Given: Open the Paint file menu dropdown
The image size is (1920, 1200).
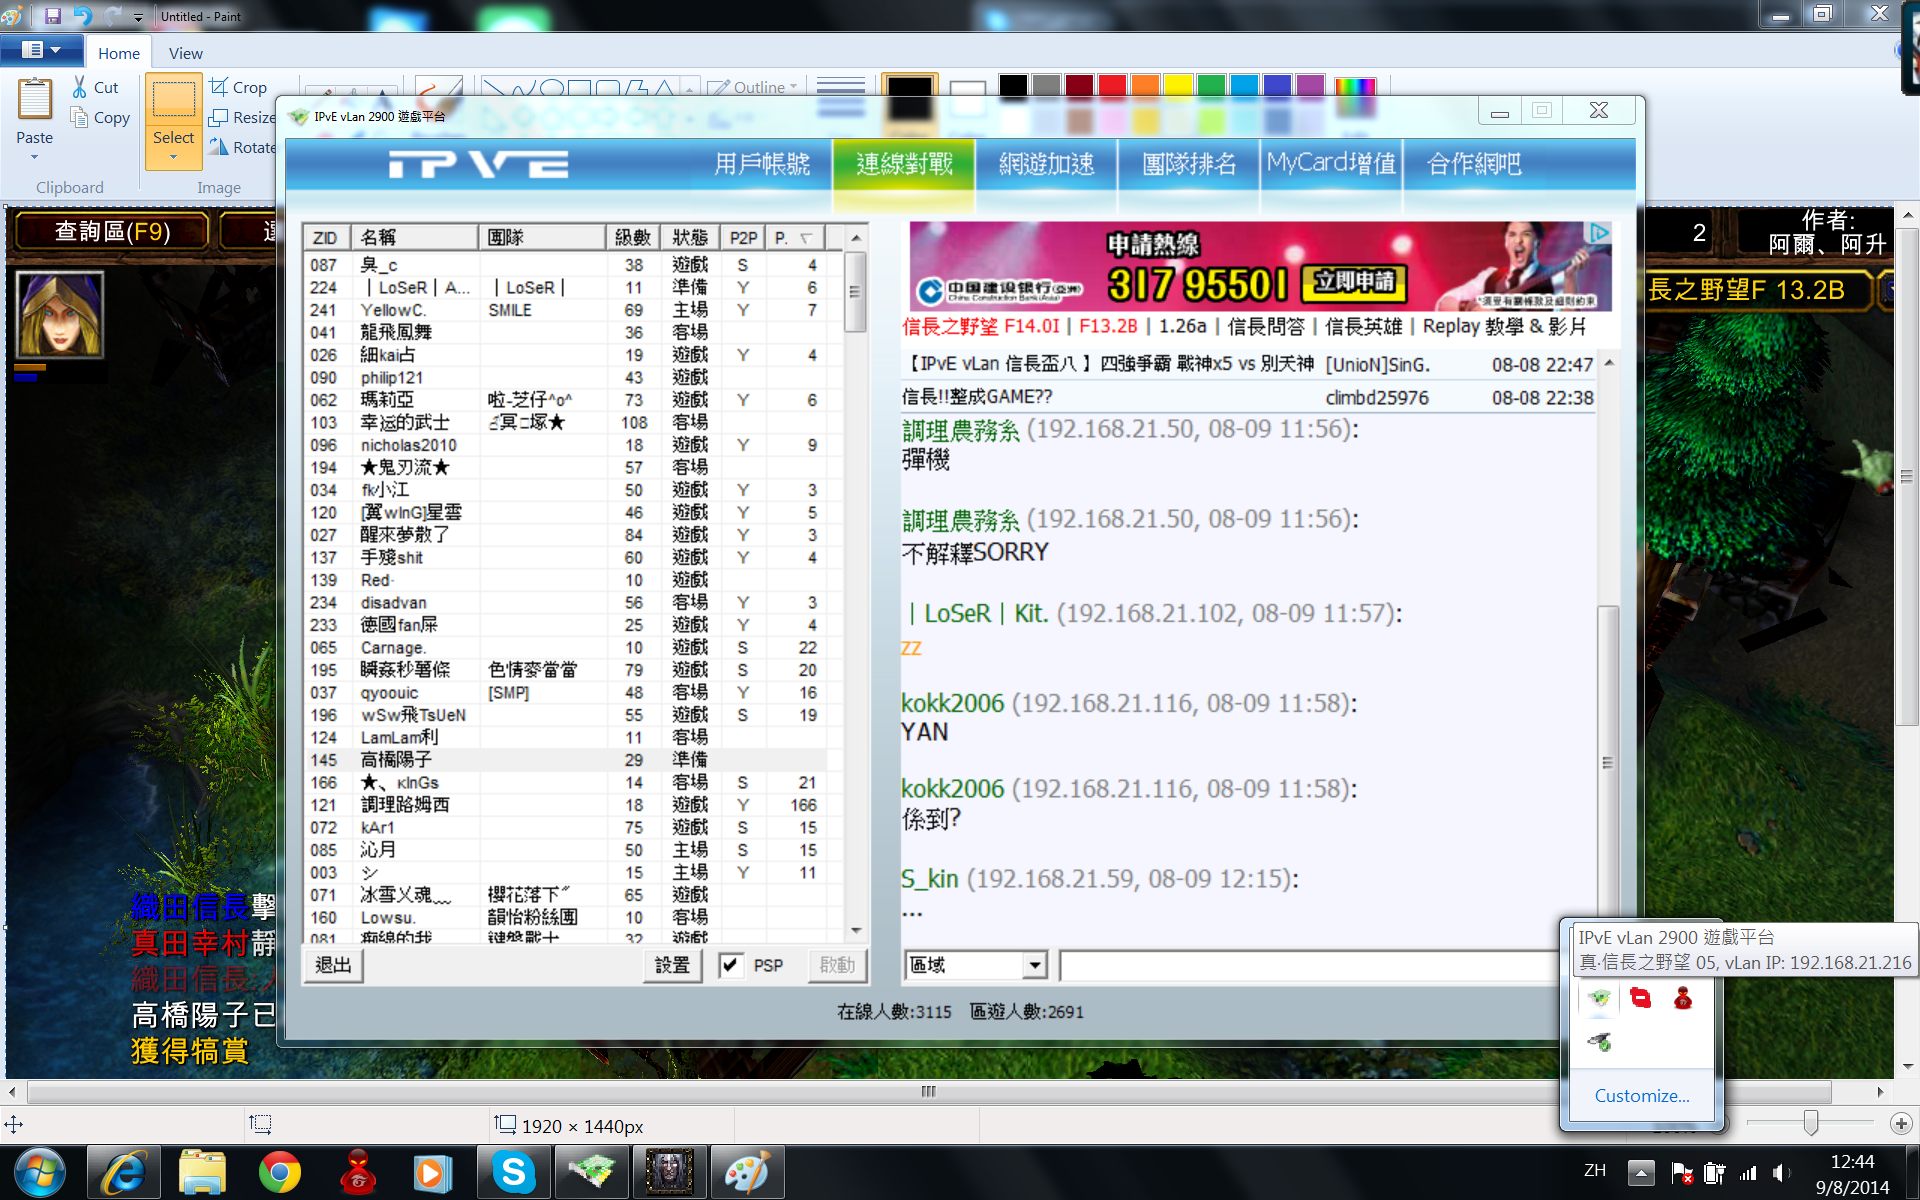Looking at the screenshot, I should tap(41, 50).
